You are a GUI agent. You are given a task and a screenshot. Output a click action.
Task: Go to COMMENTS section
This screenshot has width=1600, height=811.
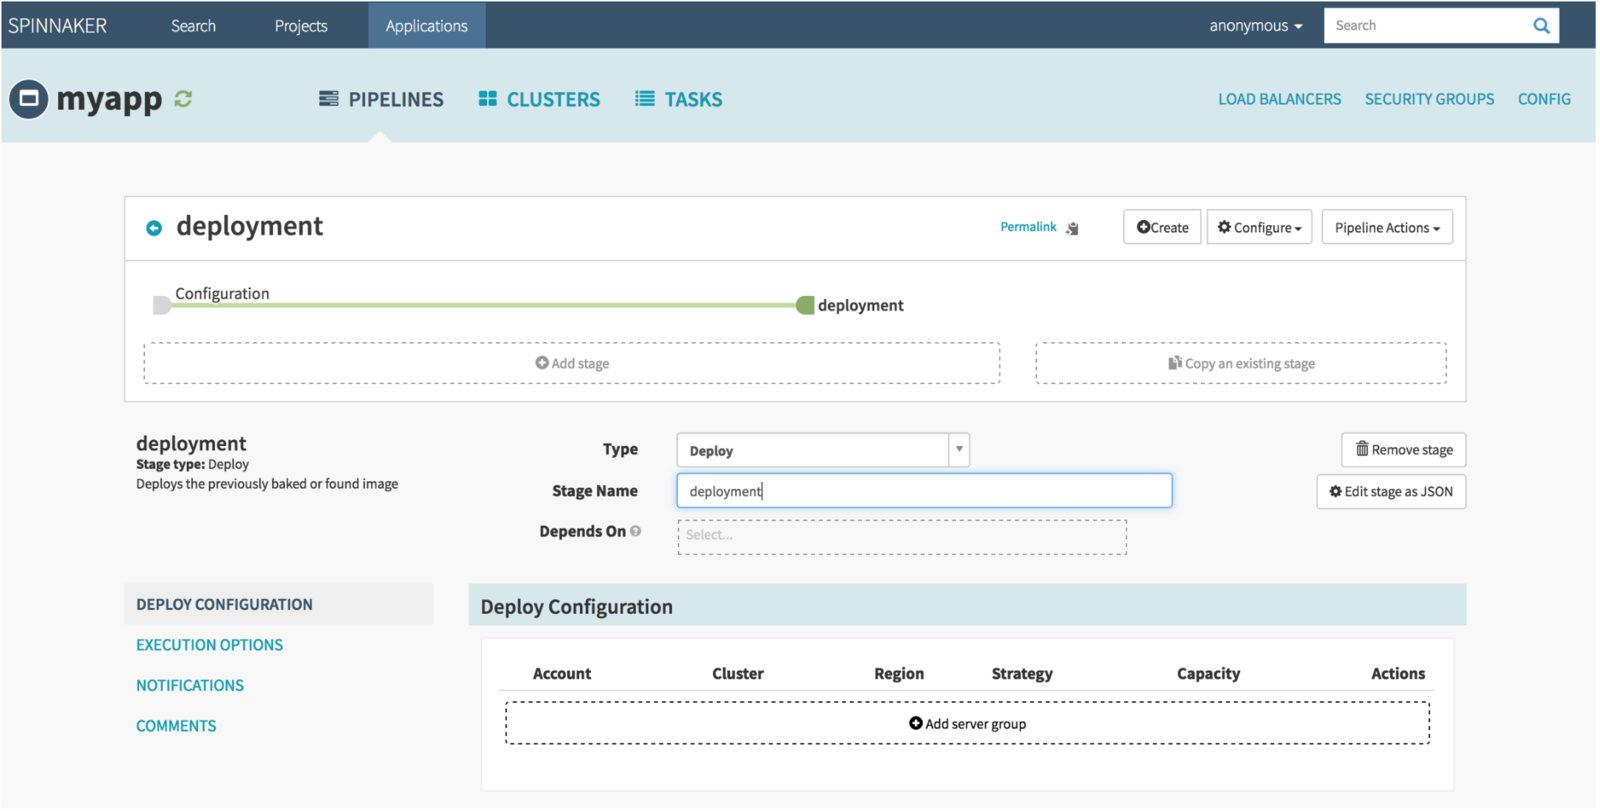click(176, 726)
